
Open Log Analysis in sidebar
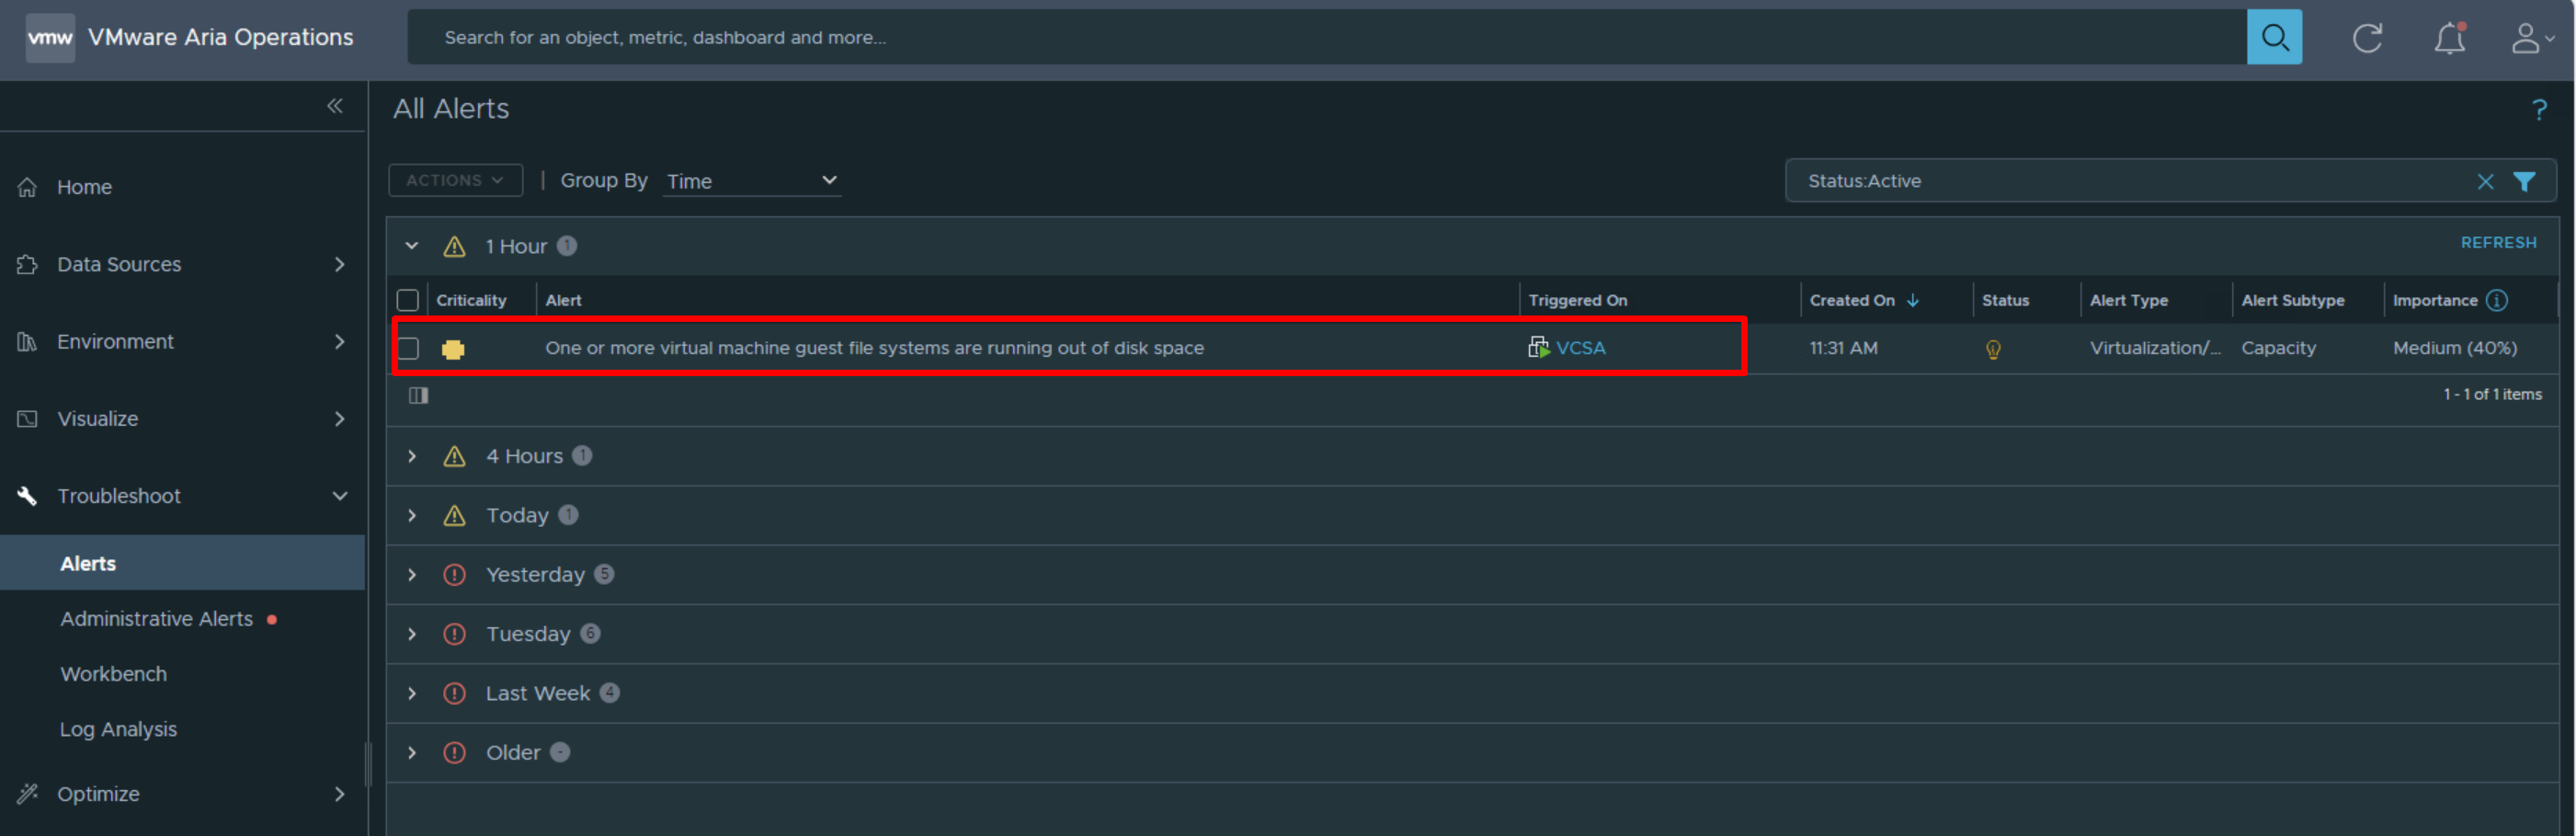coord(118,729)
